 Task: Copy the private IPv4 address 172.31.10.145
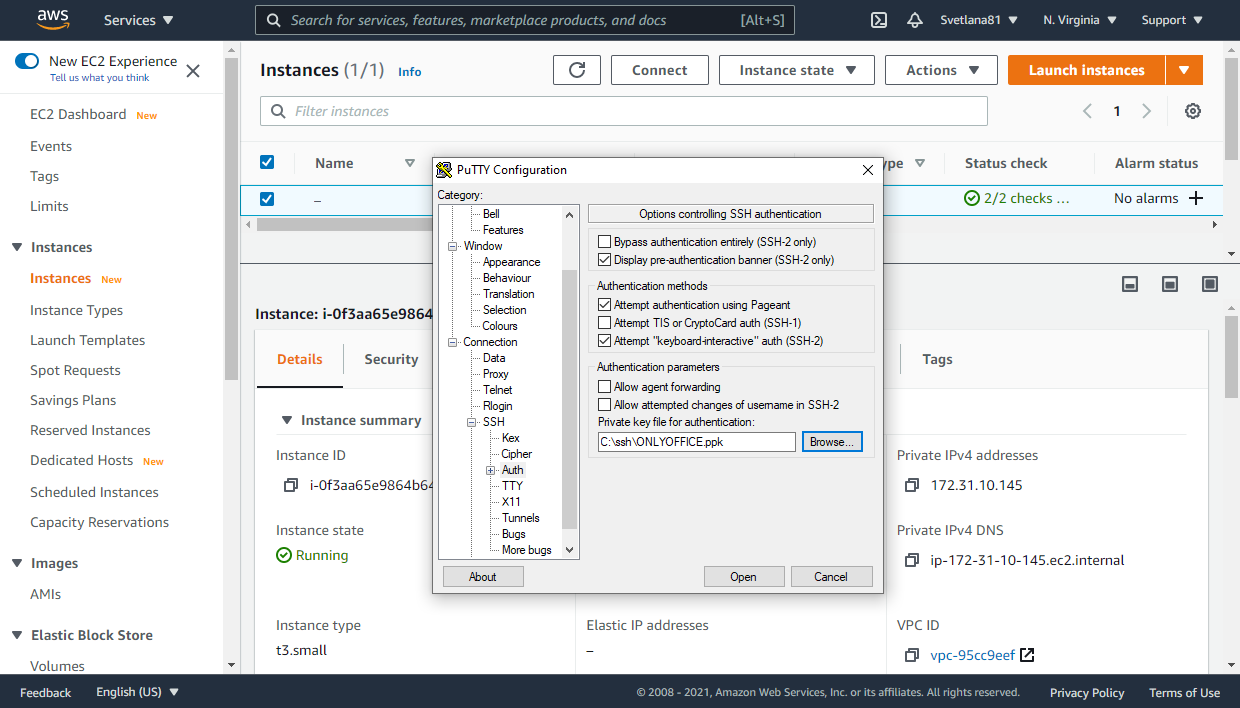coord(911,485)
